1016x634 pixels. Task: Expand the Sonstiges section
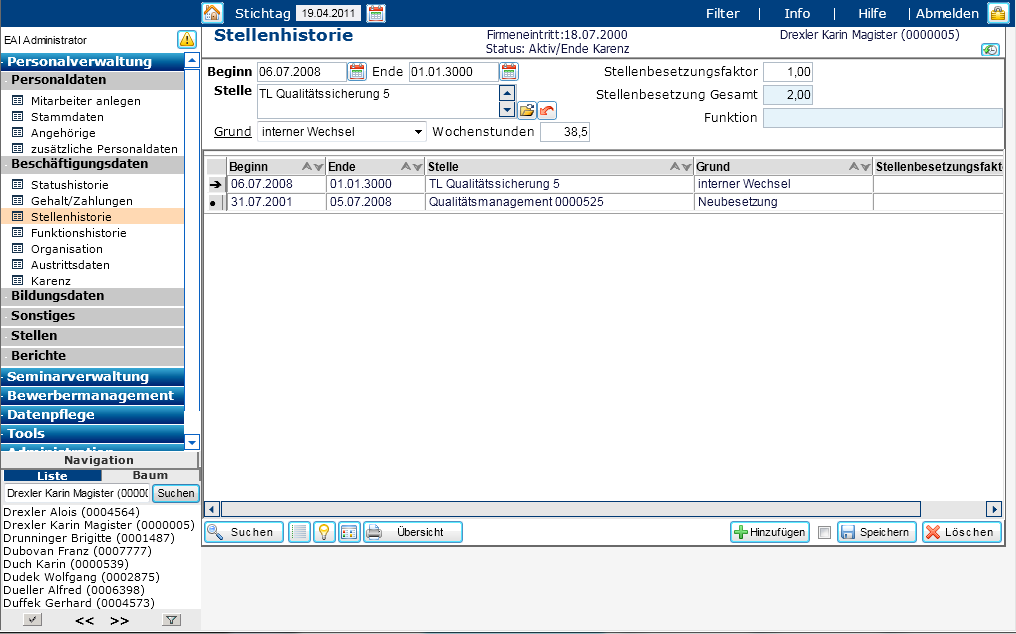(x=93, y=316)
